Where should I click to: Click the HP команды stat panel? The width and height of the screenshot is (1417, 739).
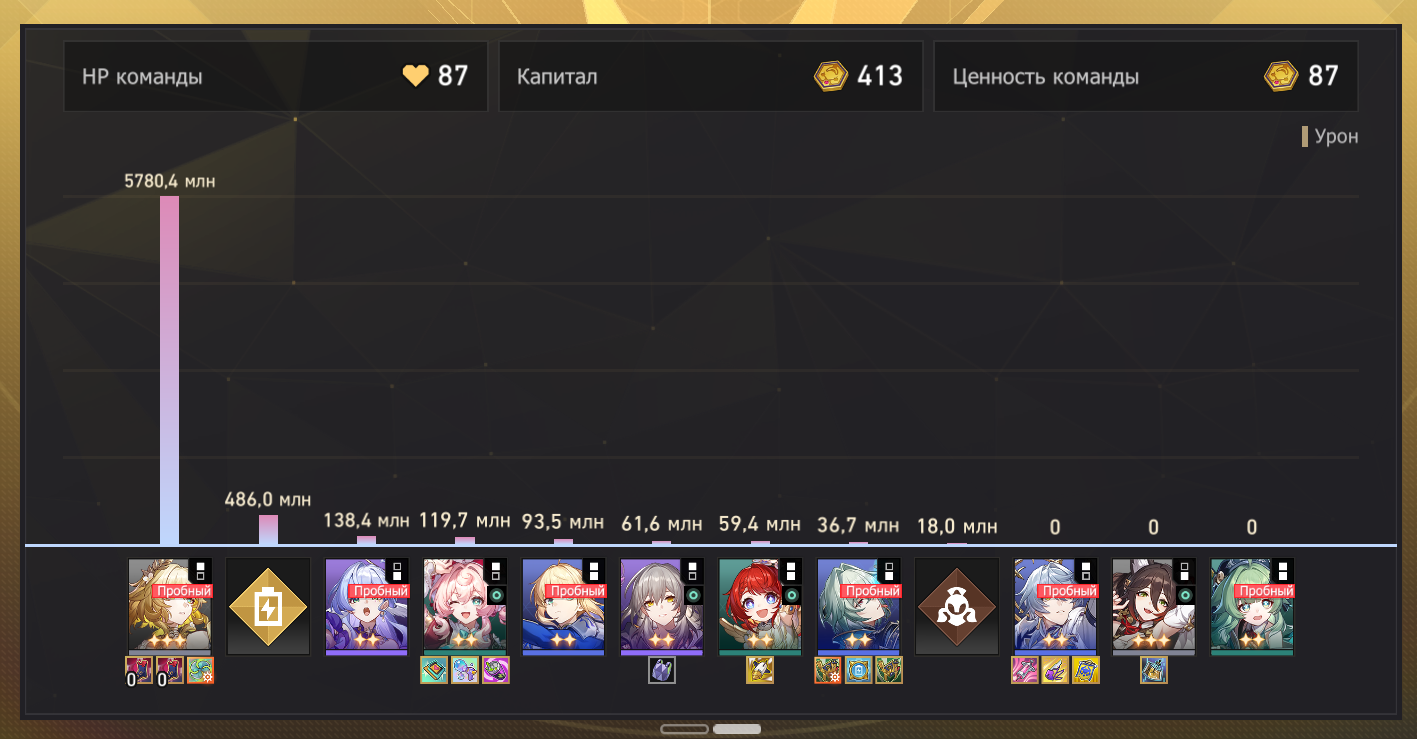tap(276, 76)
